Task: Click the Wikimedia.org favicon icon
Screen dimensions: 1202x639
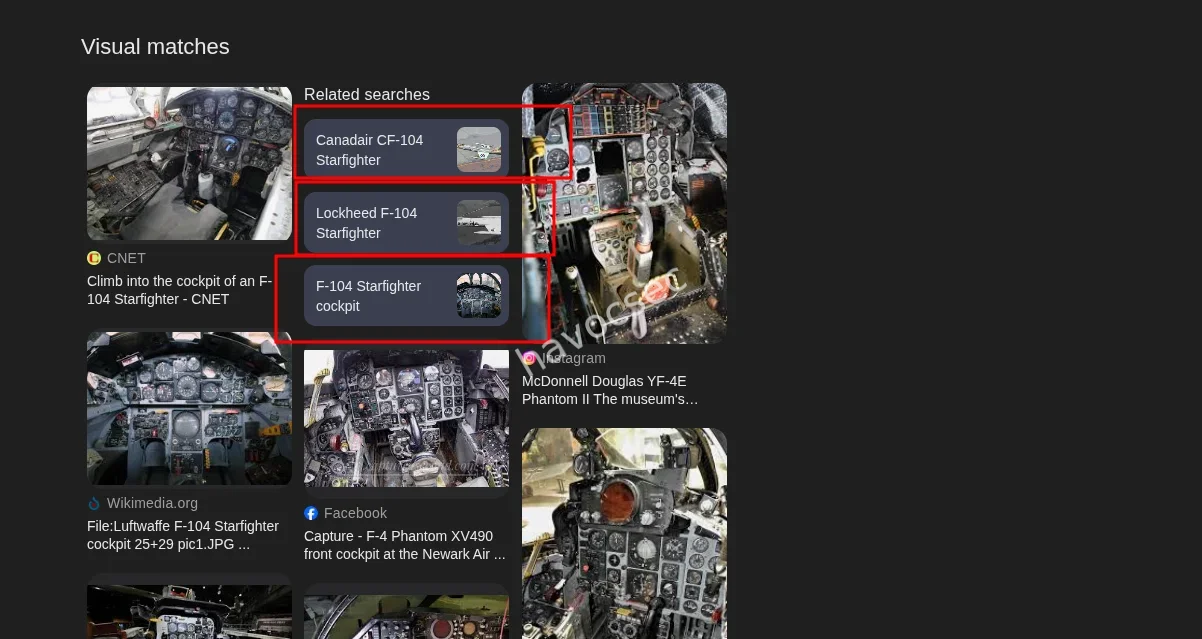Action: [x=94, y=504]
